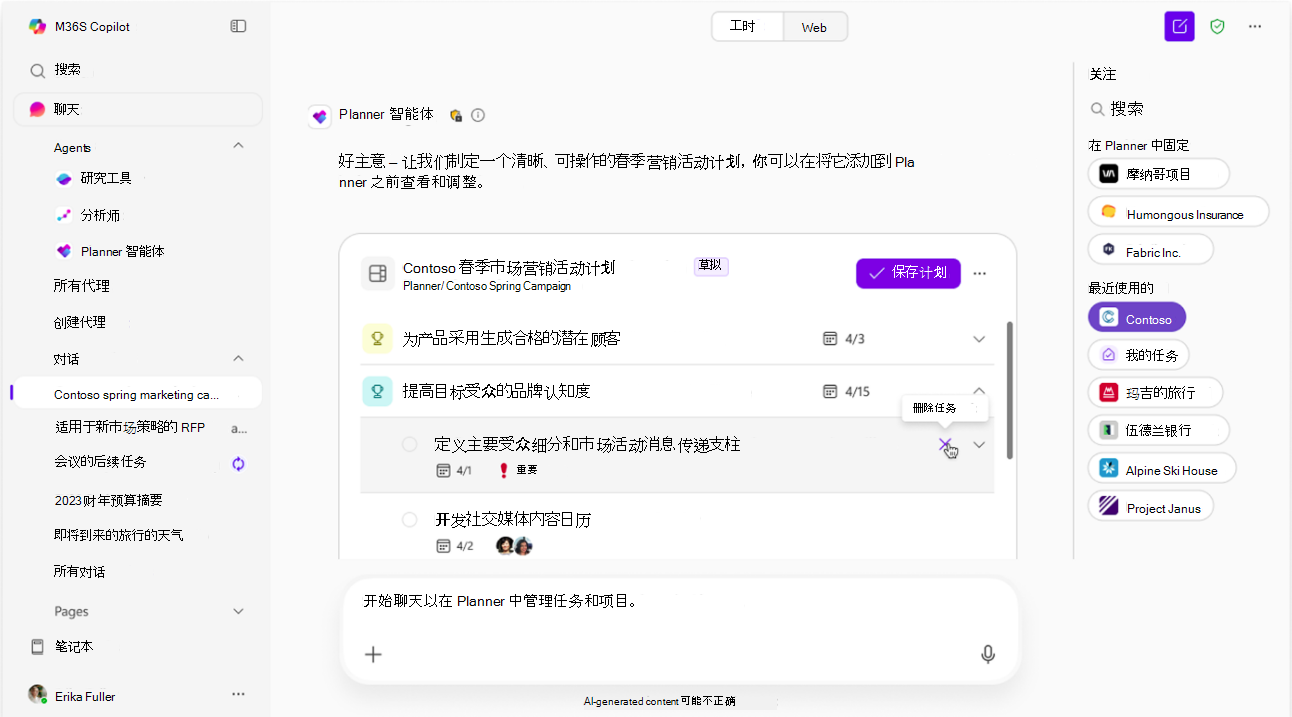Expand the Pages section
This screenshot has width=1292, height=717.
(238, 611)
